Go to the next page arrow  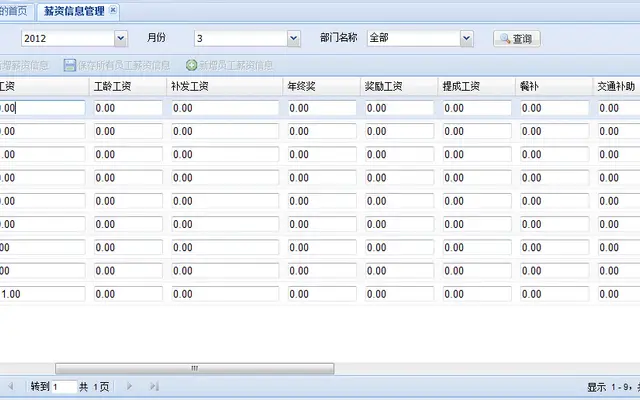point(129,386)
